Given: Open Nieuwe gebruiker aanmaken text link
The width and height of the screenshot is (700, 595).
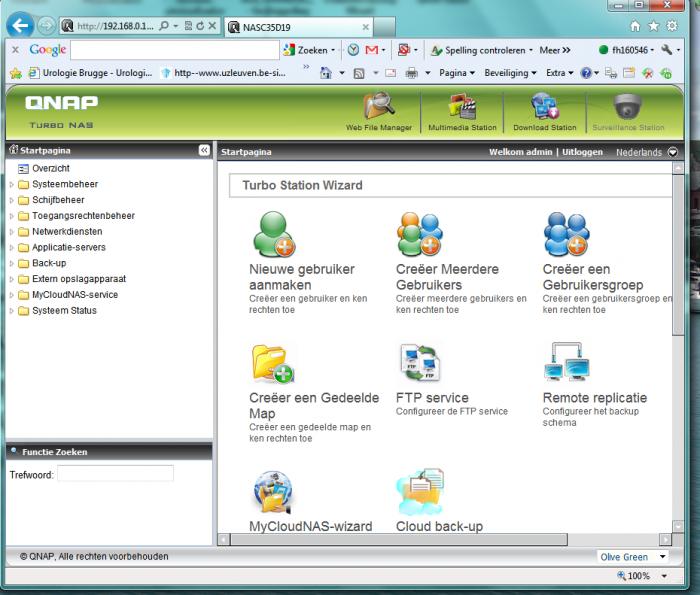Looking at the screenshot, I should 302,277.
